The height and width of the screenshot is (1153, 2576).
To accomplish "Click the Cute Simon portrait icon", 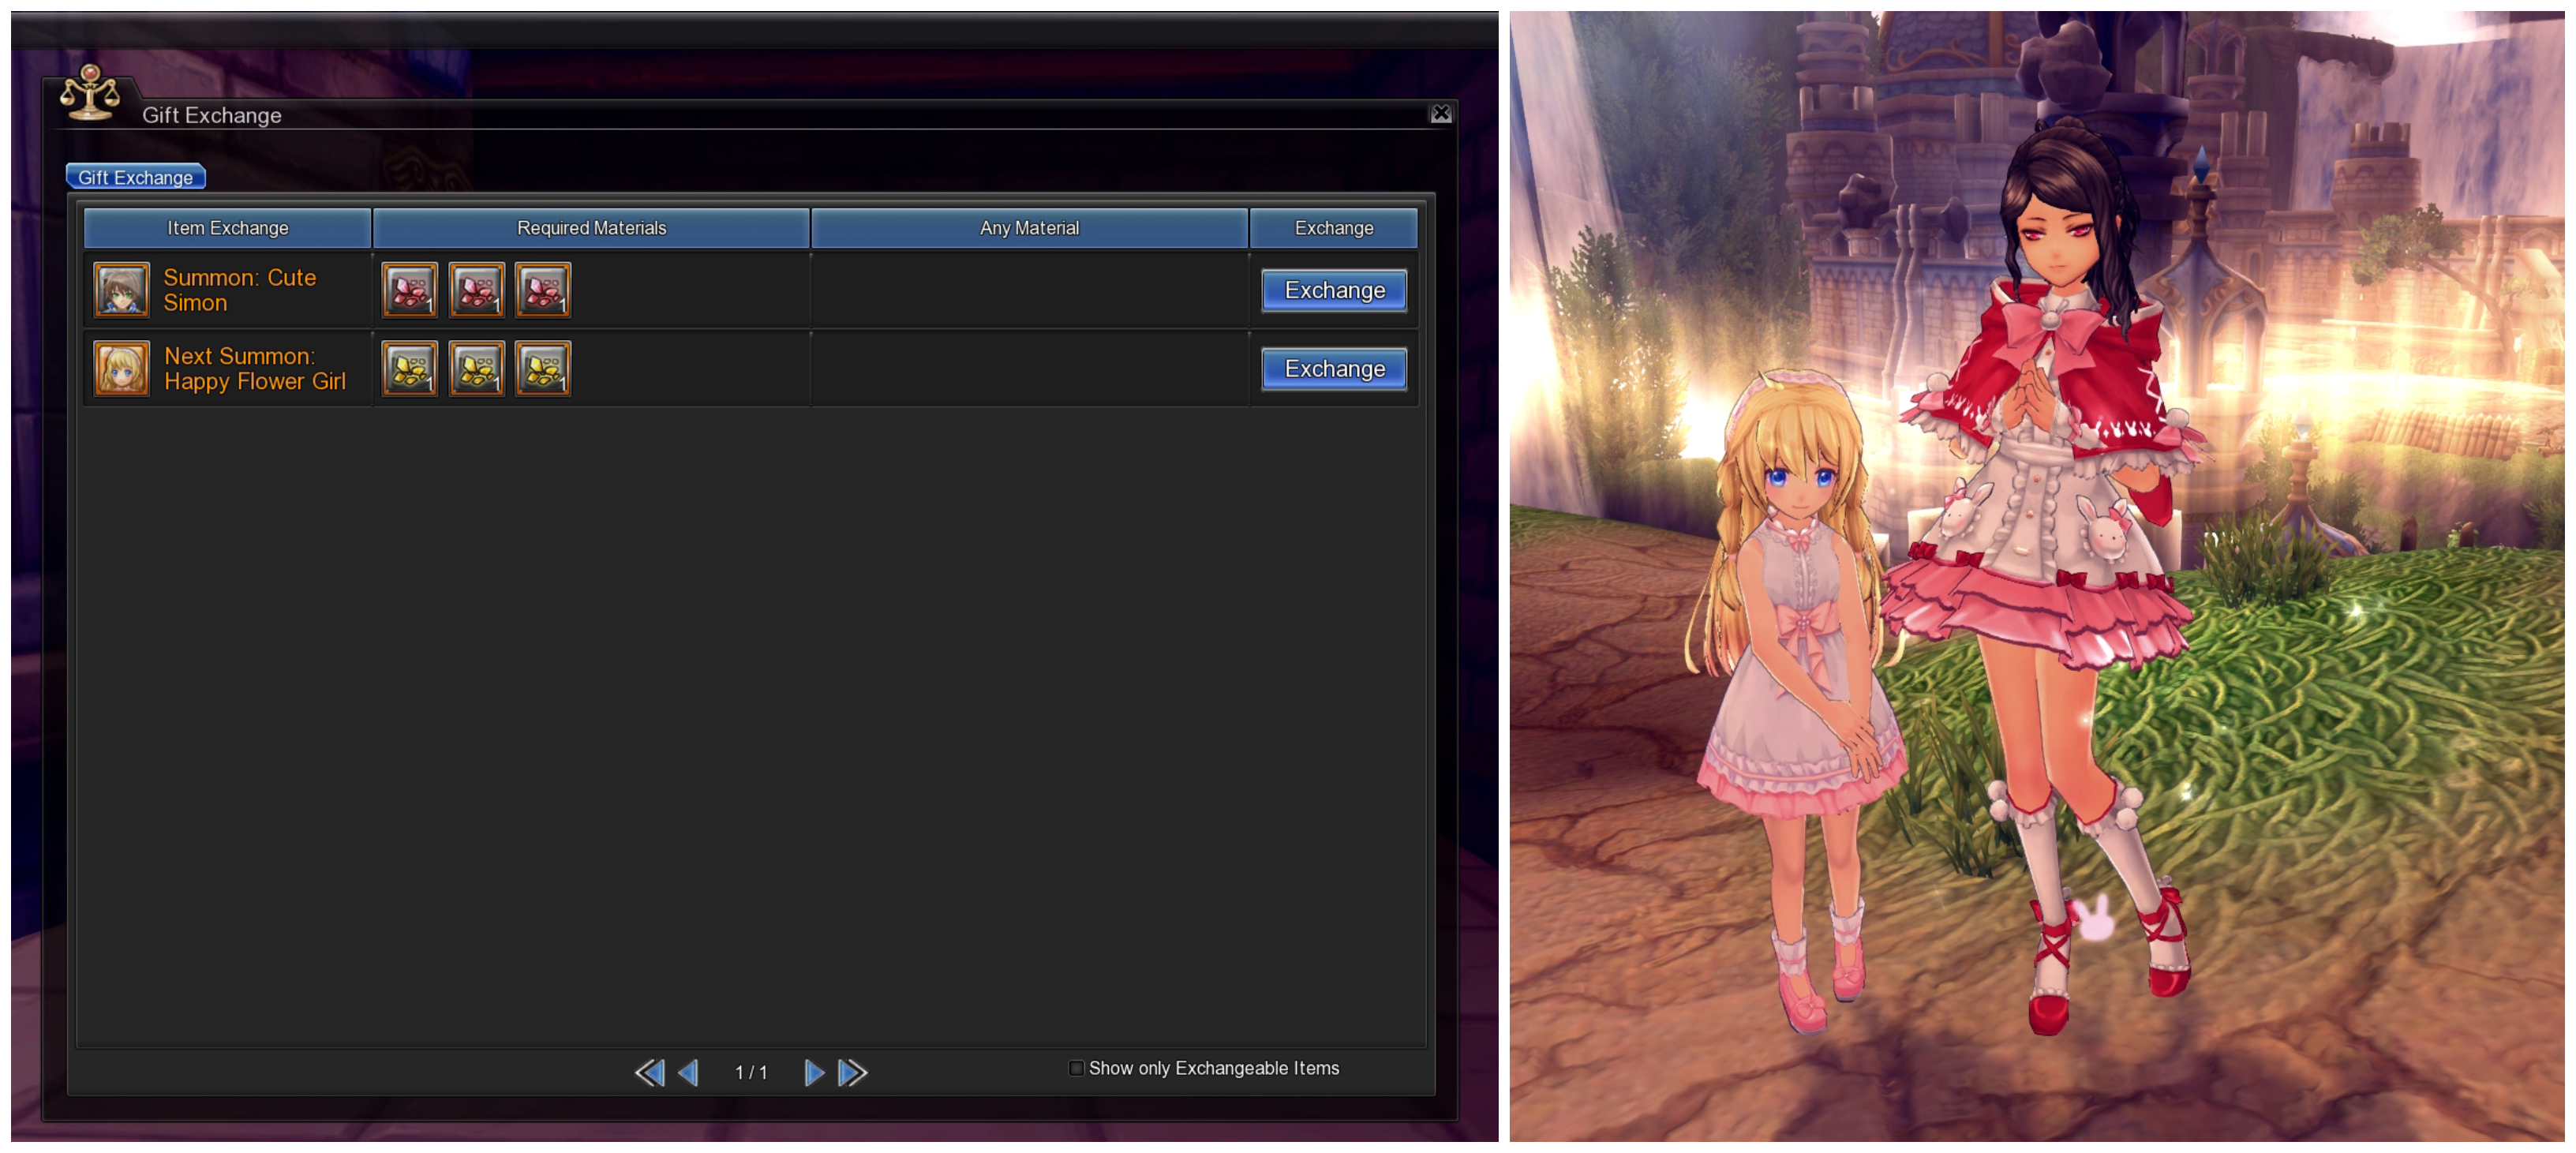I will [x=121, y=290].
